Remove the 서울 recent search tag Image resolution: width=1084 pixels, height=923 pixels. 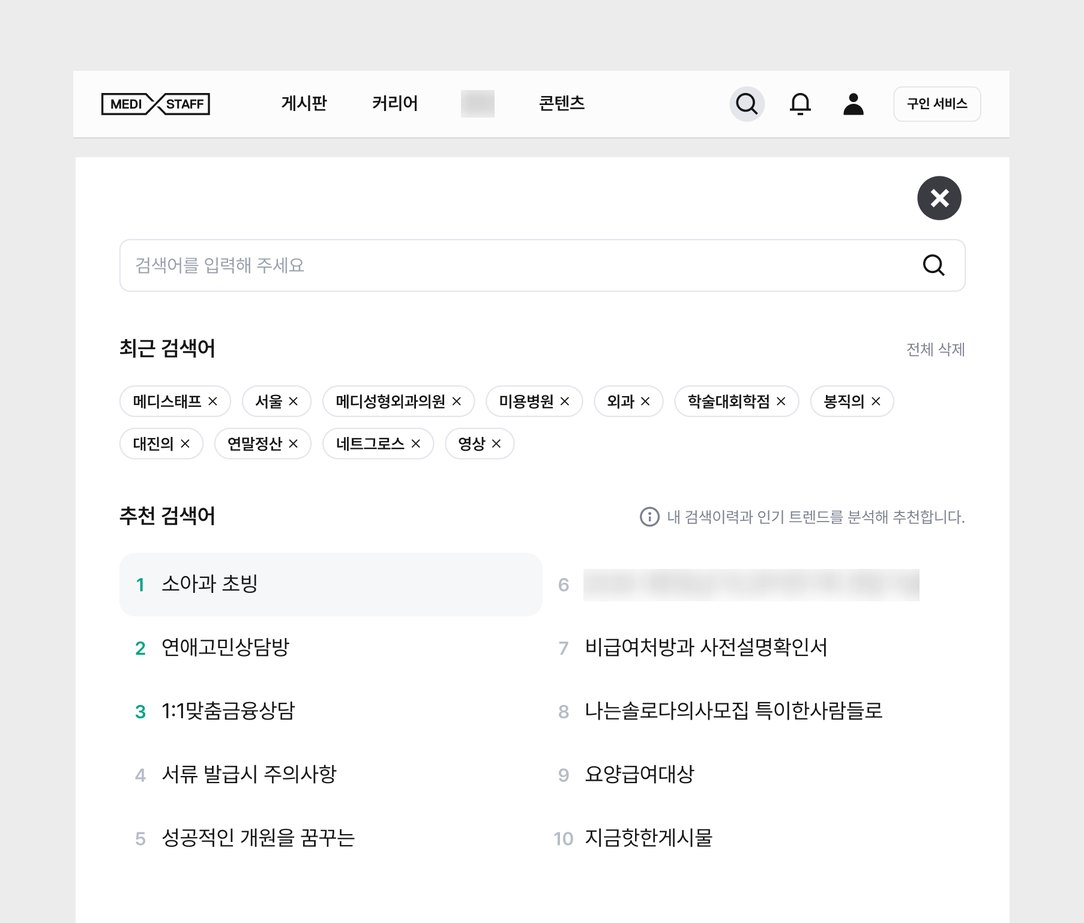click(293, 402)
